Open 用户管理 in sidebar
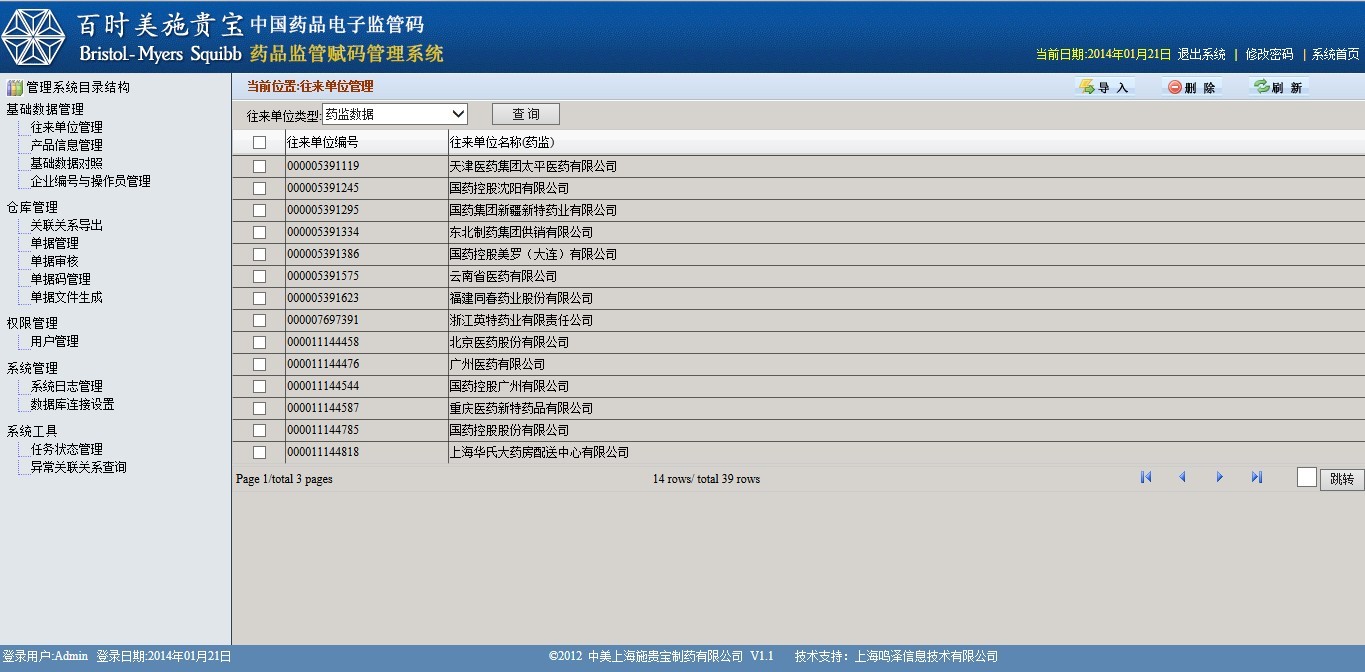This screenshot has width=1365, height=672. [x=54, y=341]
